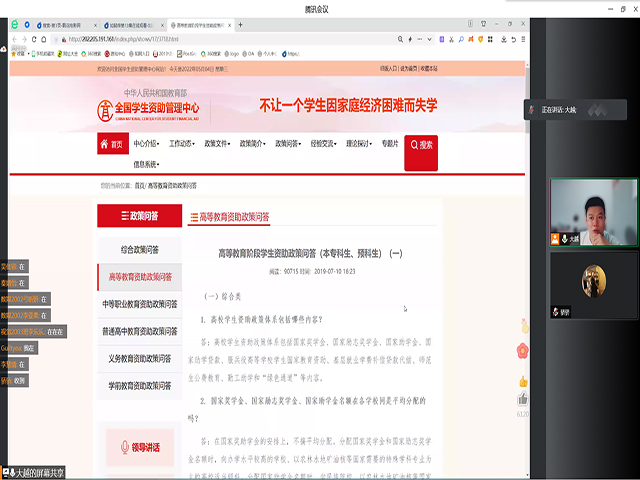Expand the 信息系统 navigation menu
This screenshot has width=640, height=480.
tap(146, 164)
